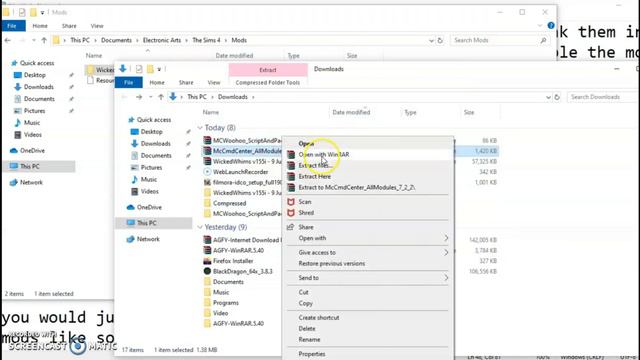This screenshot has height=360, width=640.
Task: Collapse the Yesterday (9) group
Action: coord(200,227)
